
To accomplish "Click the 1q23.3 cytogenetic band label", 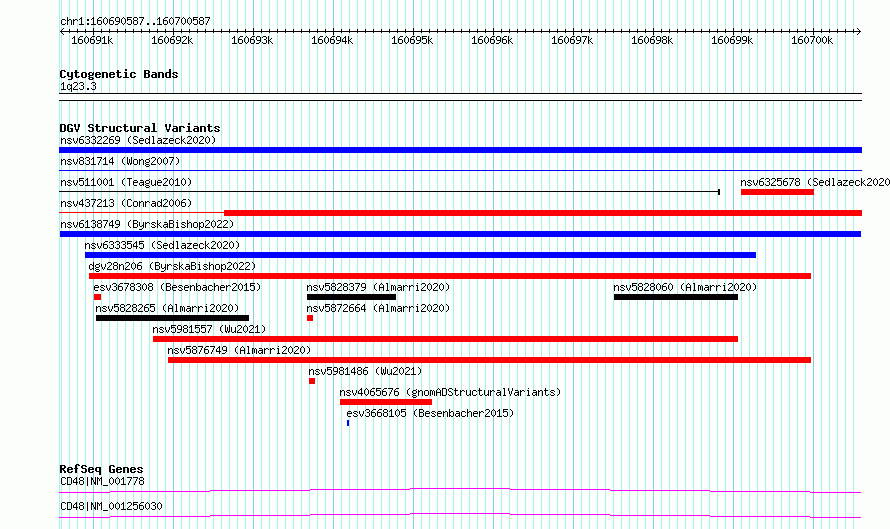I will point(78,87).
